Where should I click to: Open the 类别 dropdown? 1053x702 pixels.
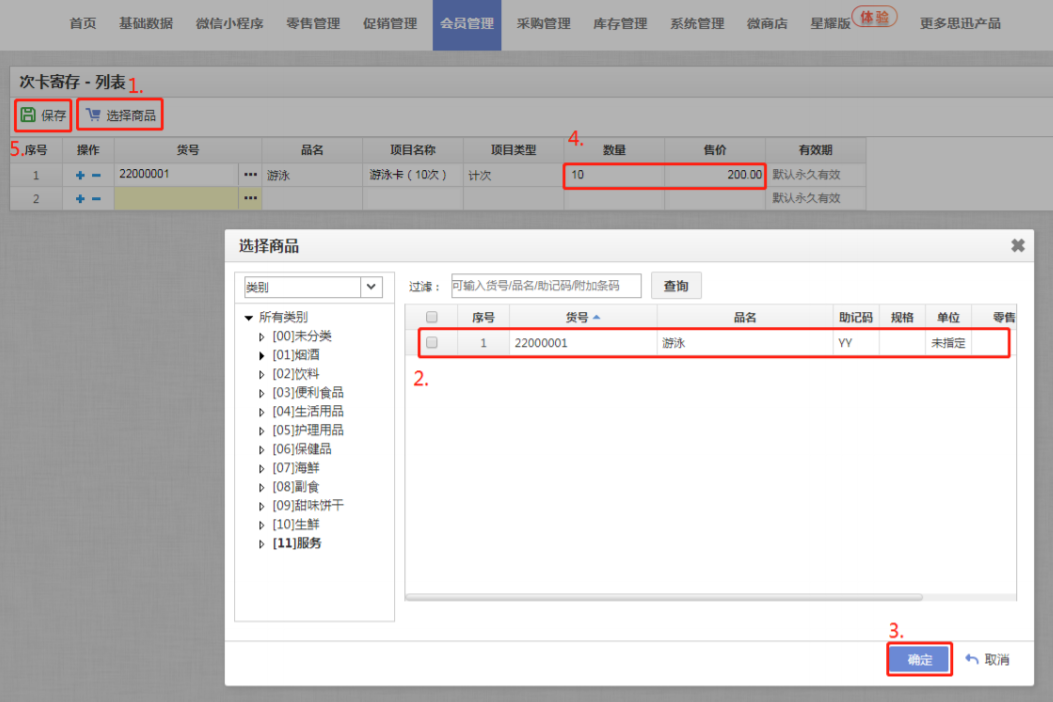click(371, 287)
